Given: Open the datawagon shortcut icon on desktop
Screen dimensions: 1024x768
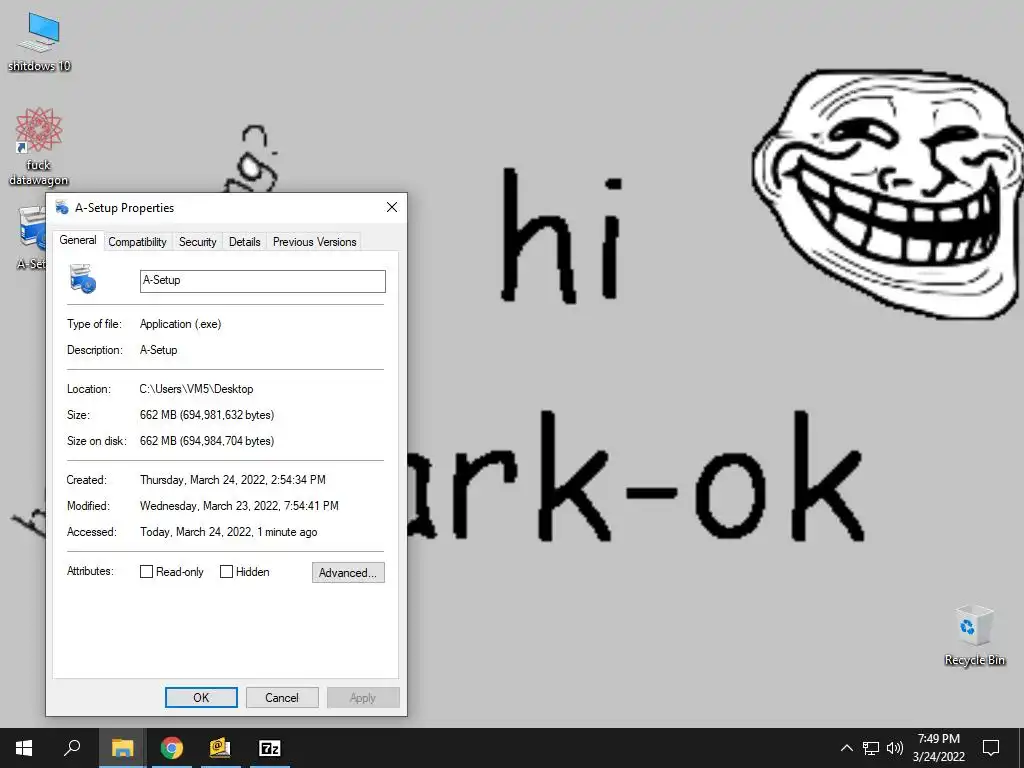Looking at the screenshot, I should tap(39, 147).
